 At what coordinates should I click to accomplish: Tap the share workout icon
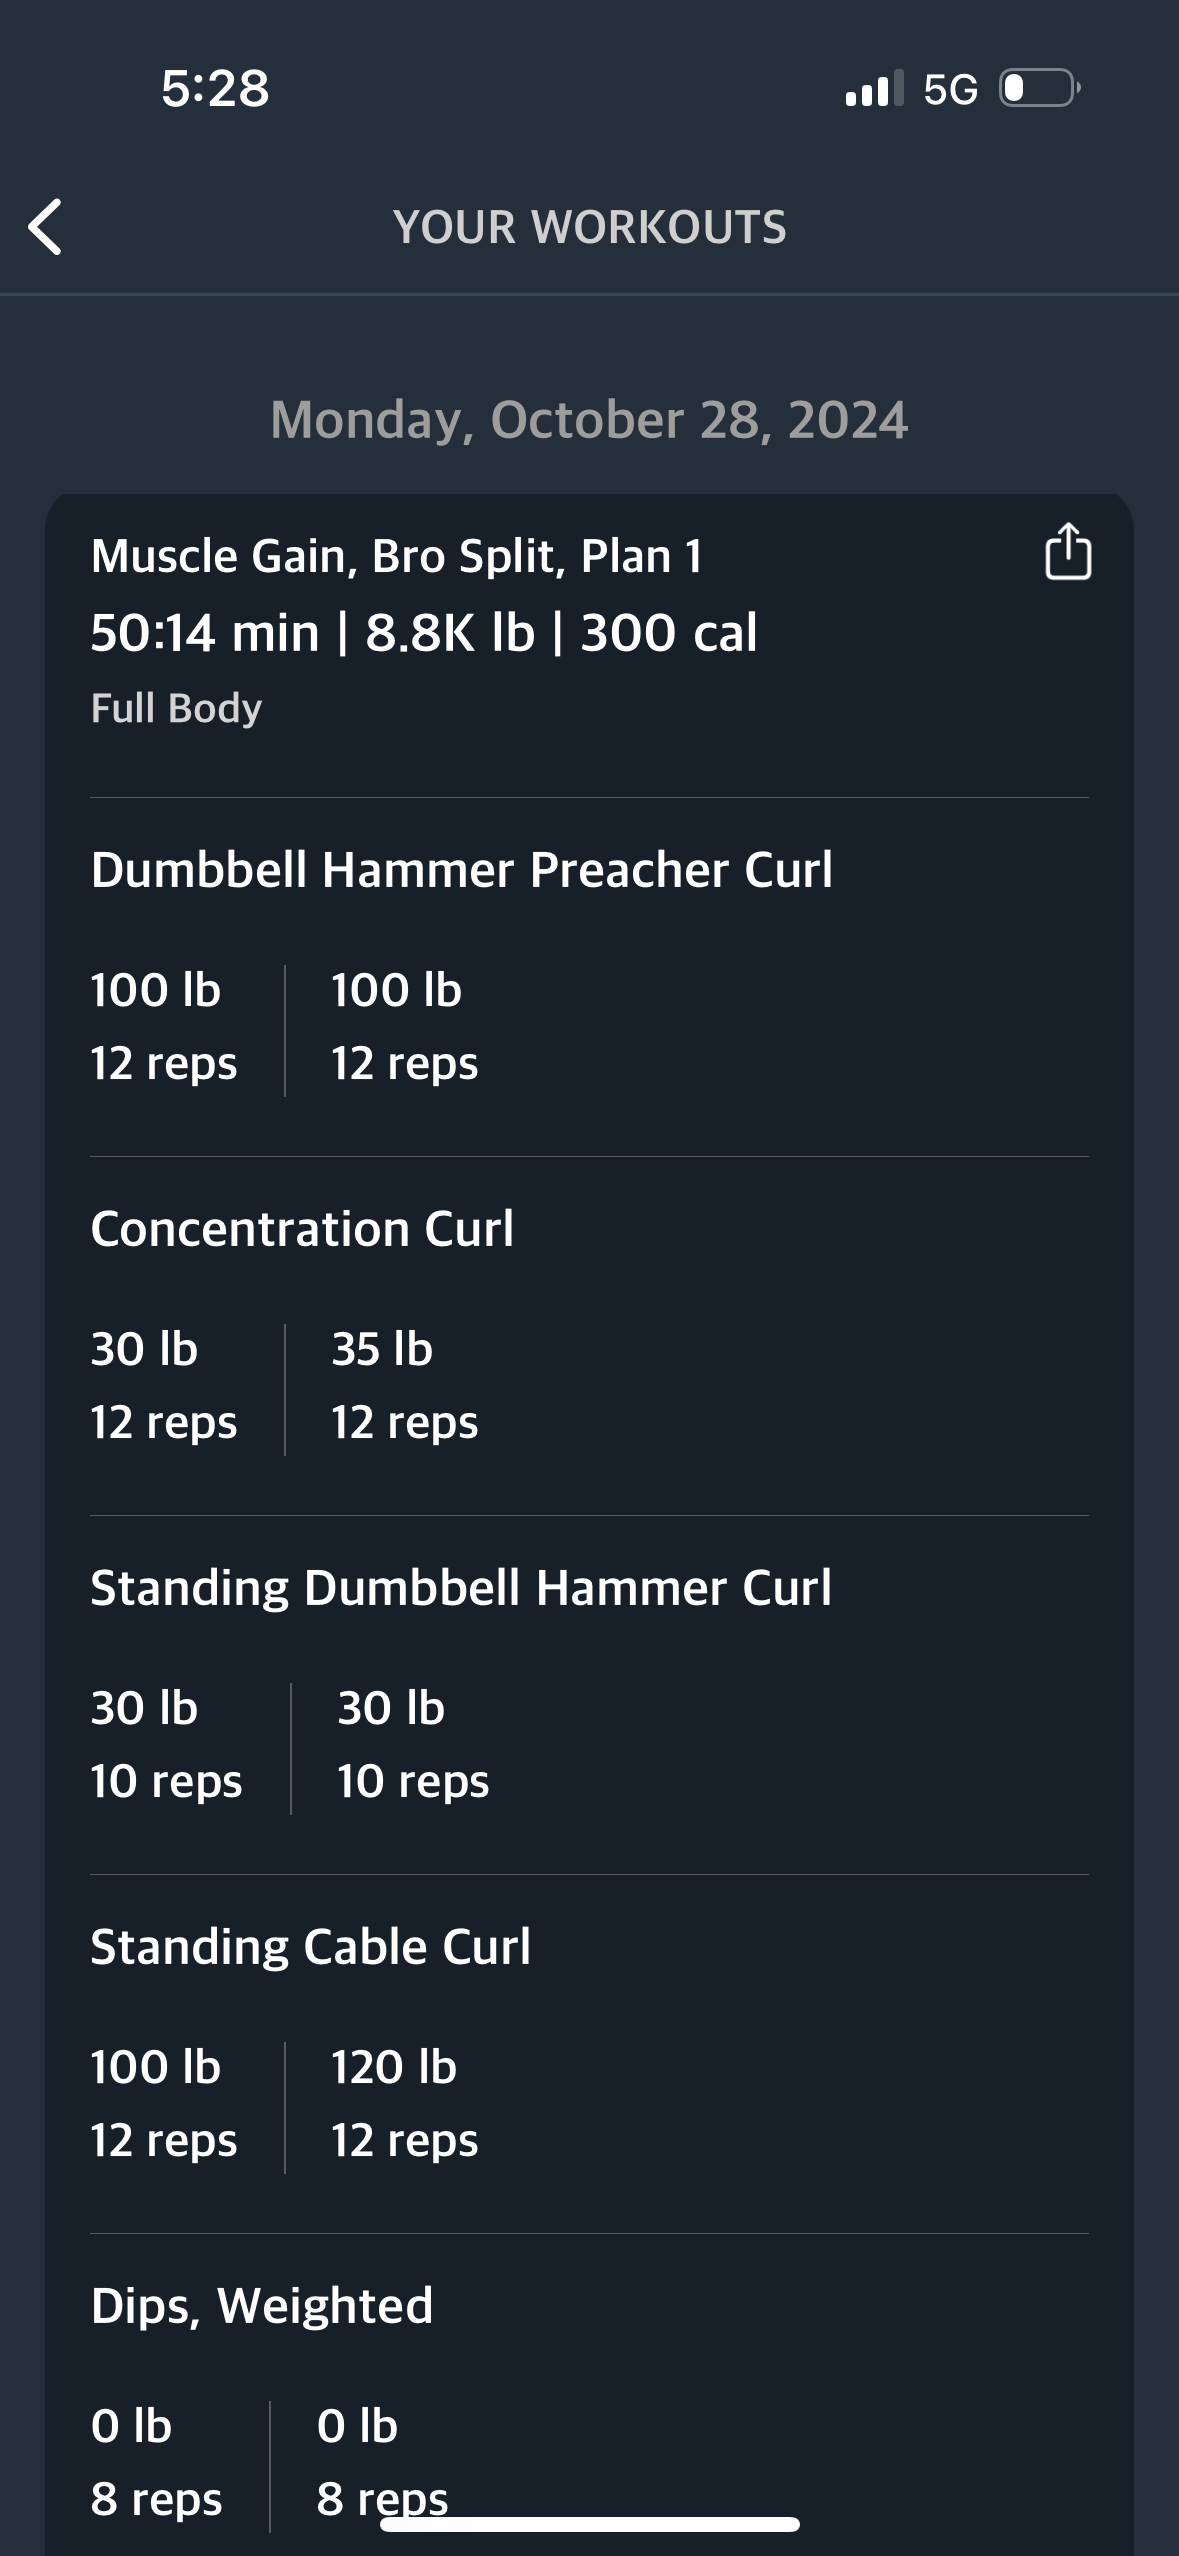pyautogui.click(x=1068, y=551)
